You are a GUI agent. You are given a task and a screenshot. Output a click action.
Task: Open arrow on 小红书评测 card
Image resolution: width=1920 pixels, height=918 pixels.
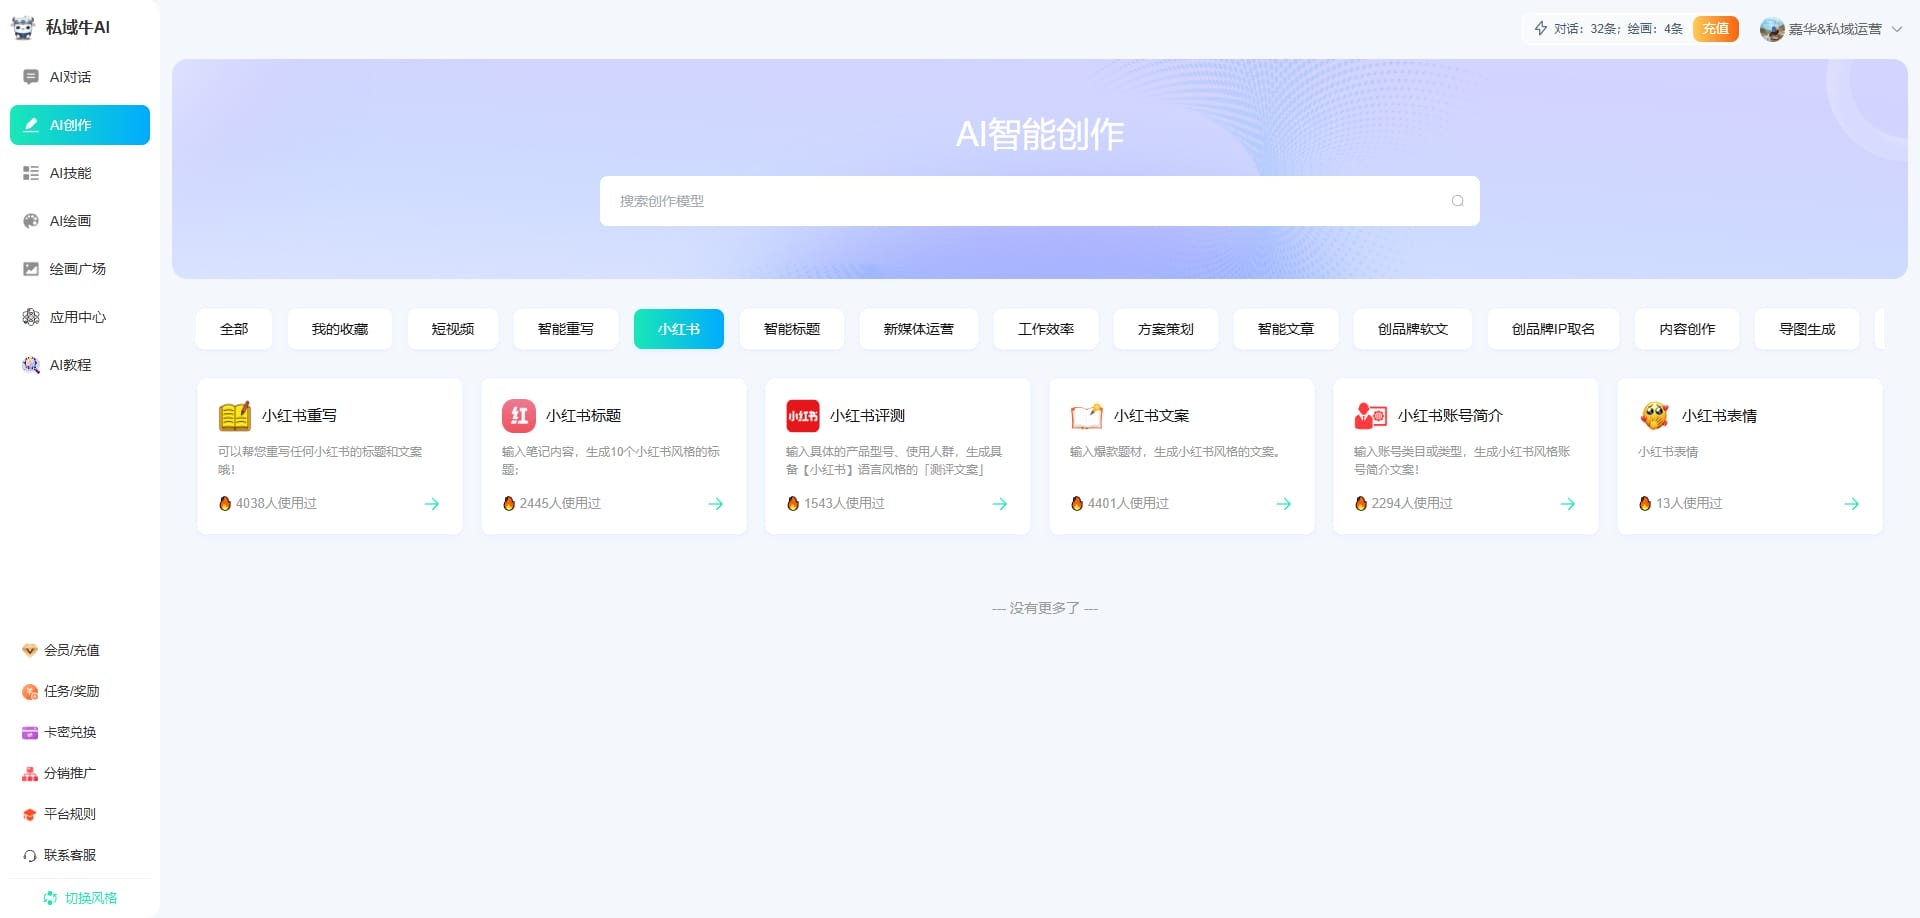pyautogui.click(x=1000, y=504)
